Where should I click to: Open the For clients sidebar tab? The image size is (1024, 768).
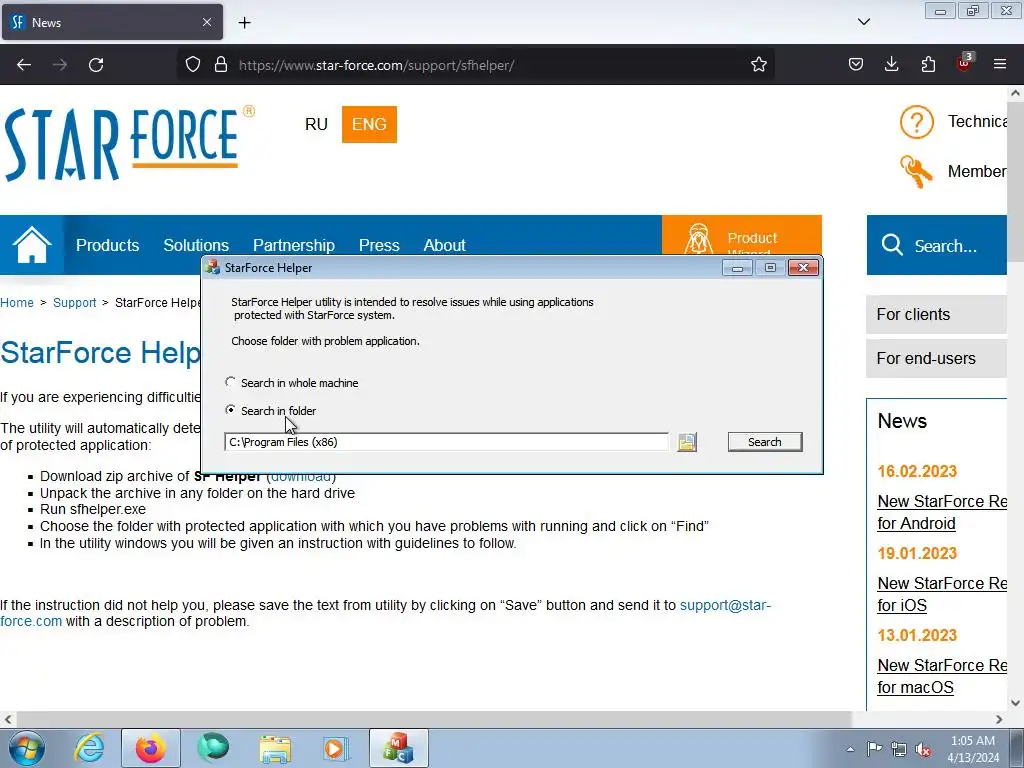(x=936, y=314)
